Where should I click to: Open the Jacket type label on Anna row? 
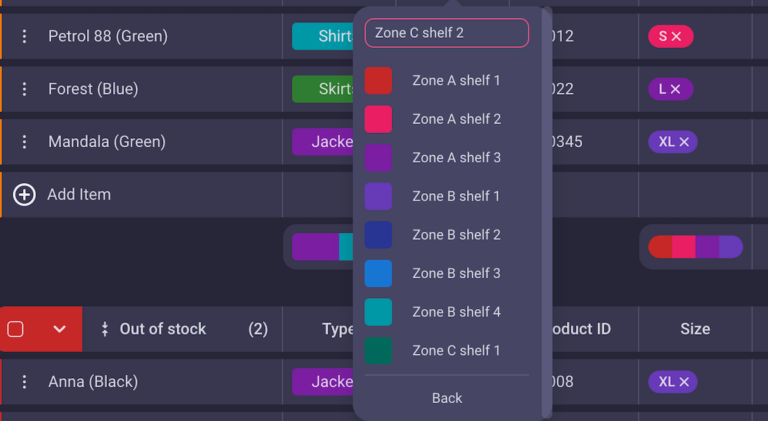[323, 382]
